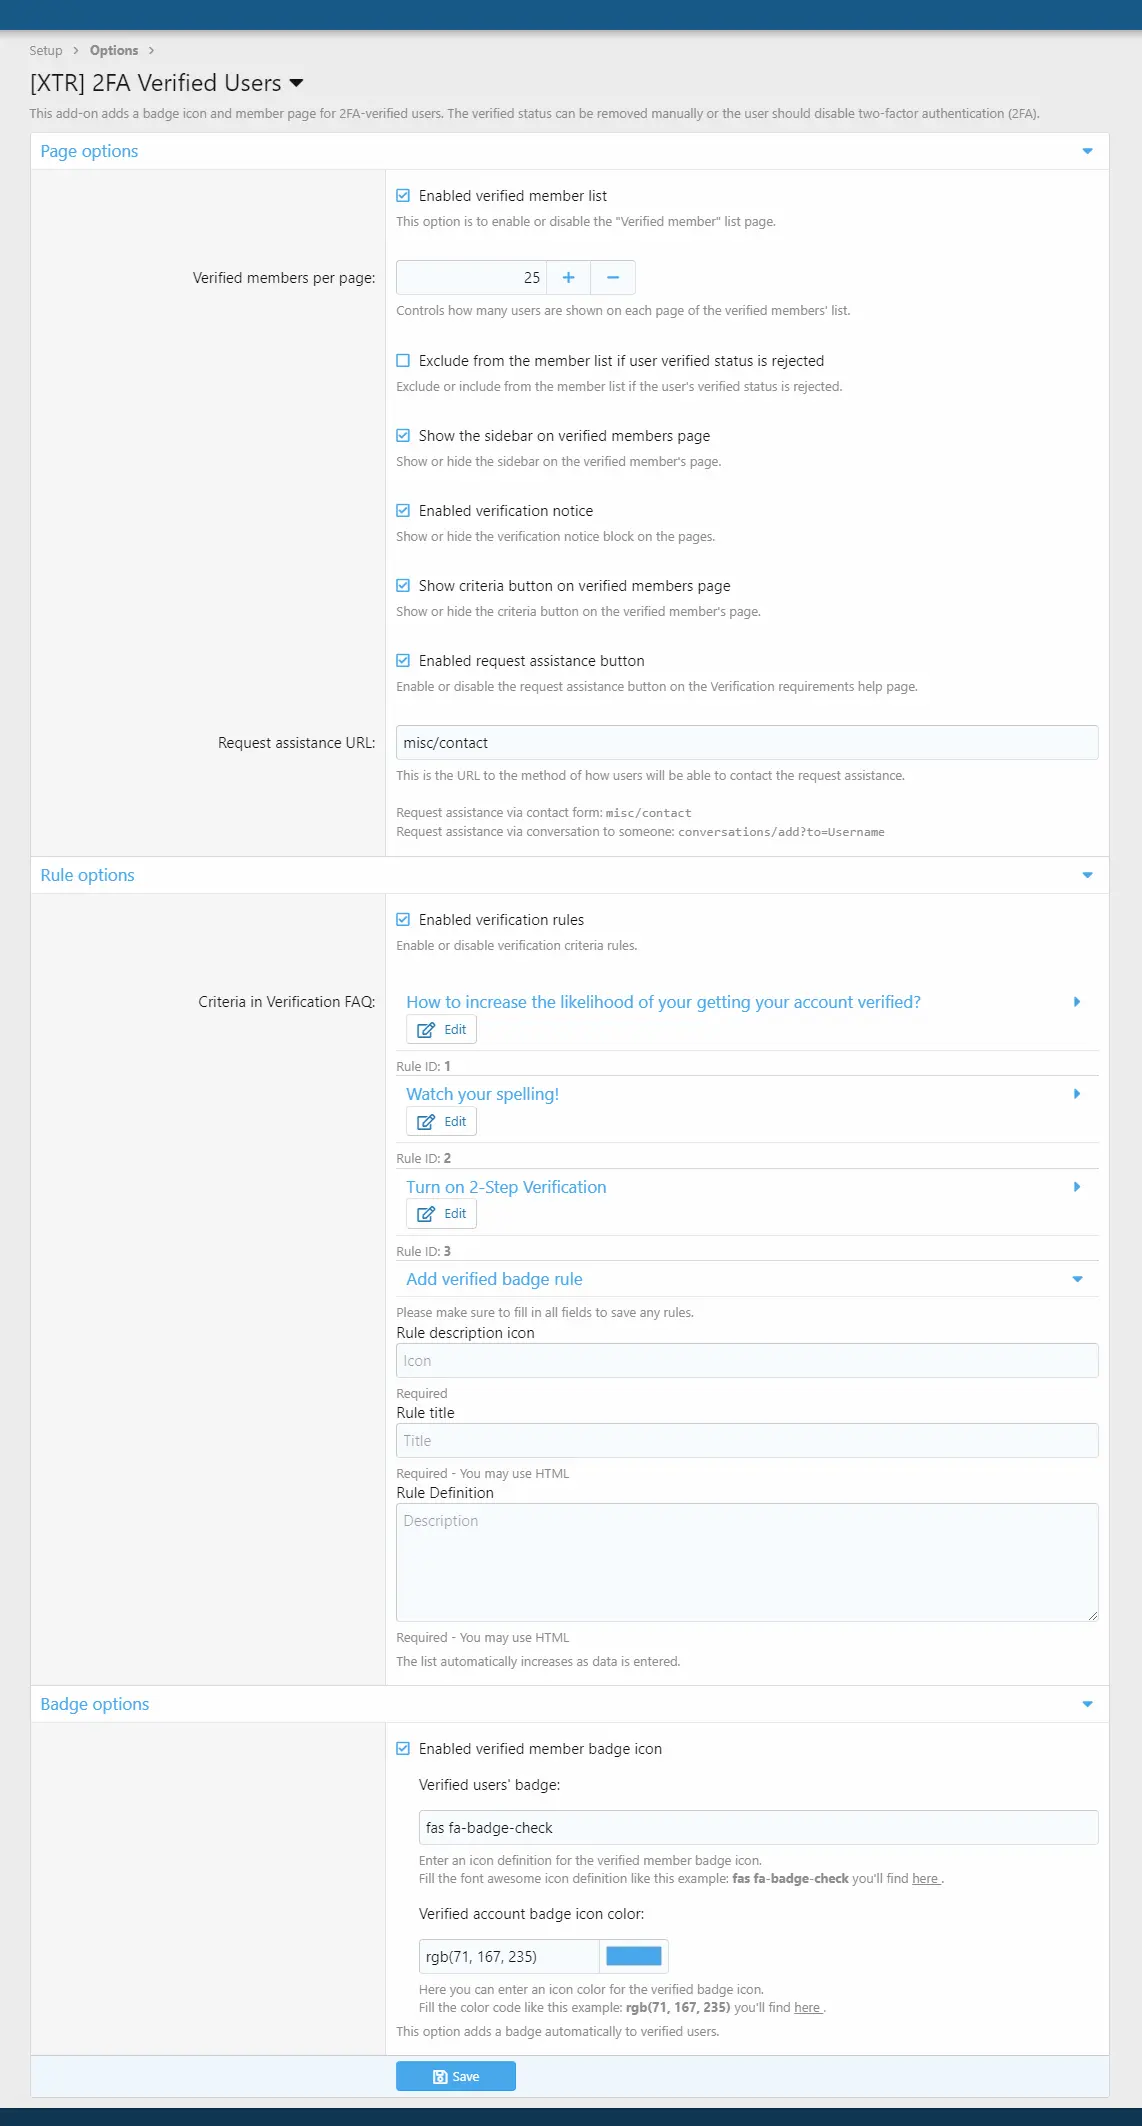The image size is (1142, 2126).
Task: Click the plus icon for members per page
Action: point(568,278)
